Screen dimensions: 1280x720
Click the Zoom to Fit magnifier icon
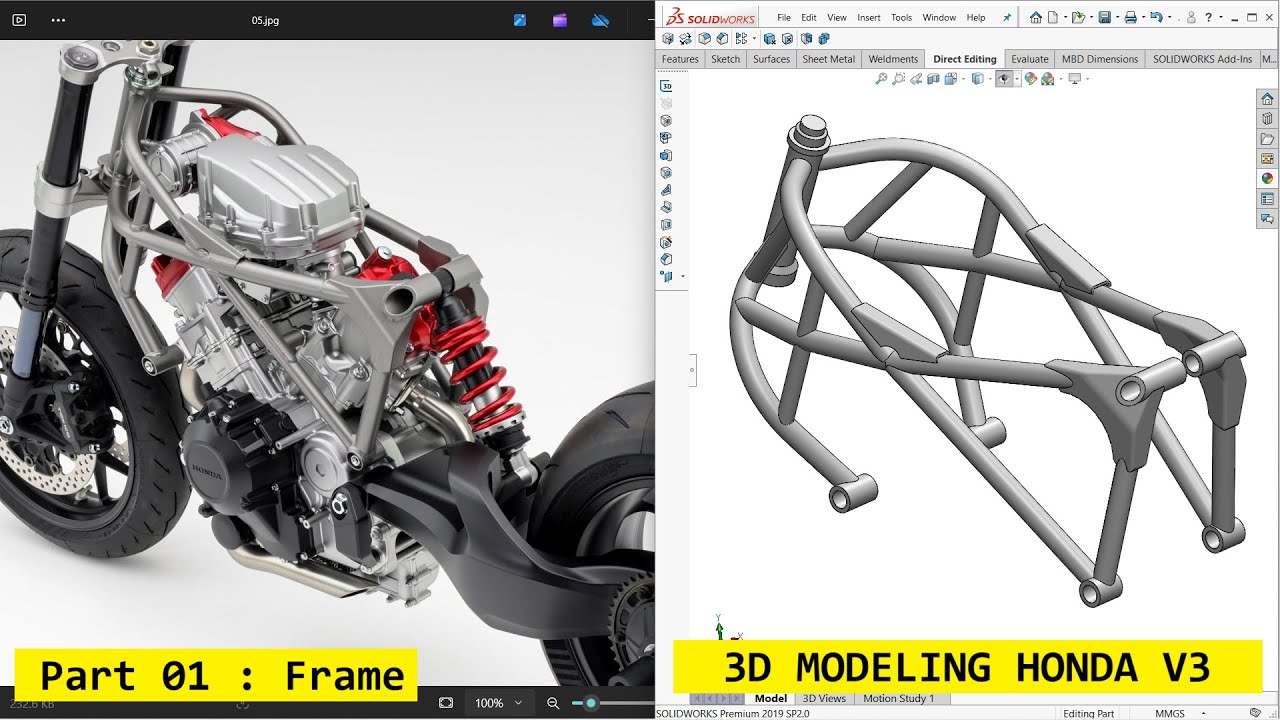[881, 79]
